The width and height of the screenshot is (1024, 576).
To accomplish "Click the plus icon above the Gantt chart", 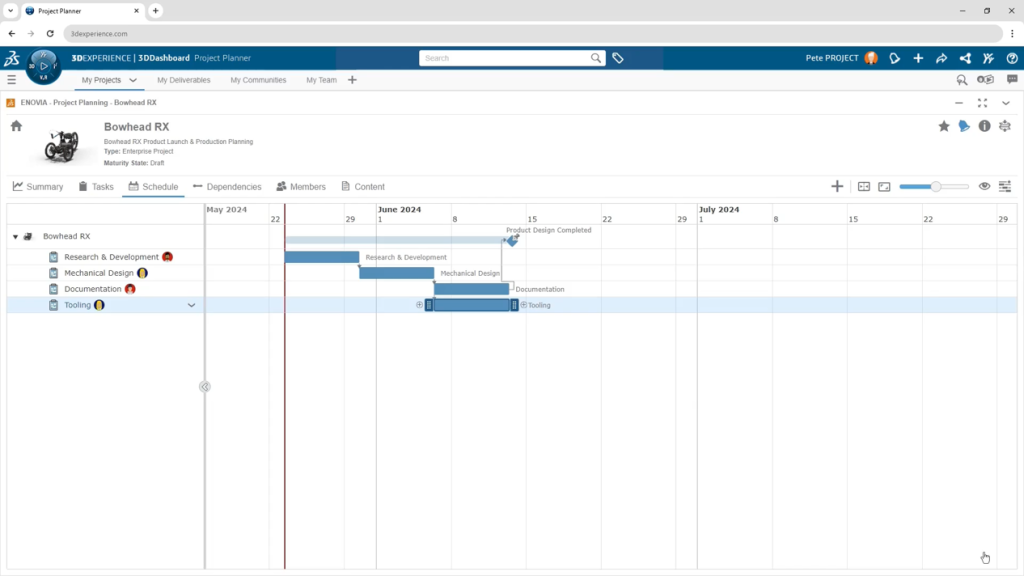I will 836,186.
